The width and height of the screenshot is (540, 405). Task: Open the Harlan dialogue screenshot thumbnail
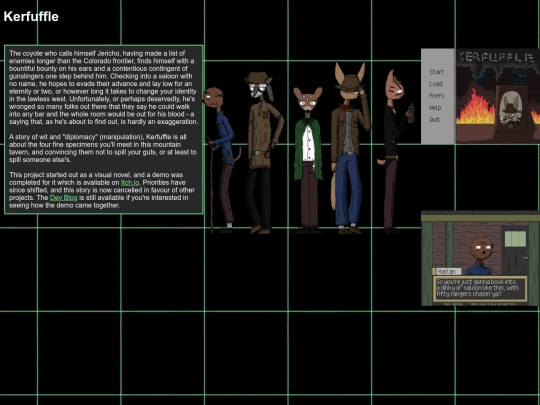pos(480,258)
